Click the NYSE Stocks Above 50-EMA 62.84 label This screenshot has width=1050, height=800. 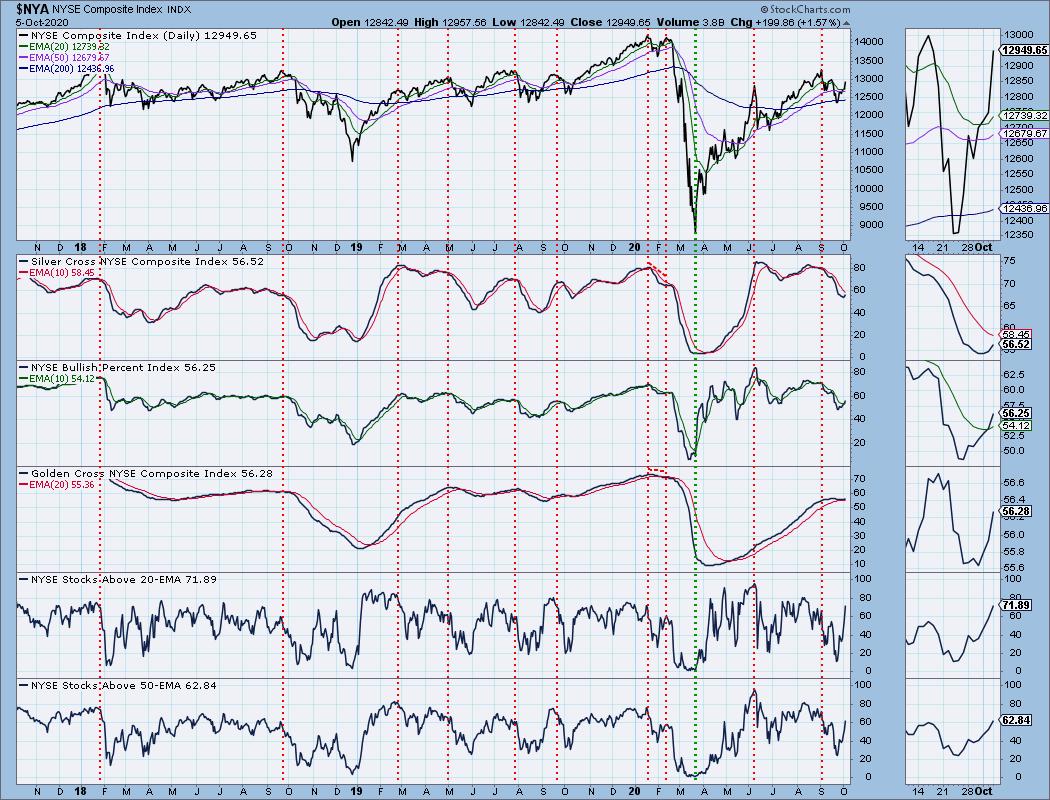coord(118,686)
